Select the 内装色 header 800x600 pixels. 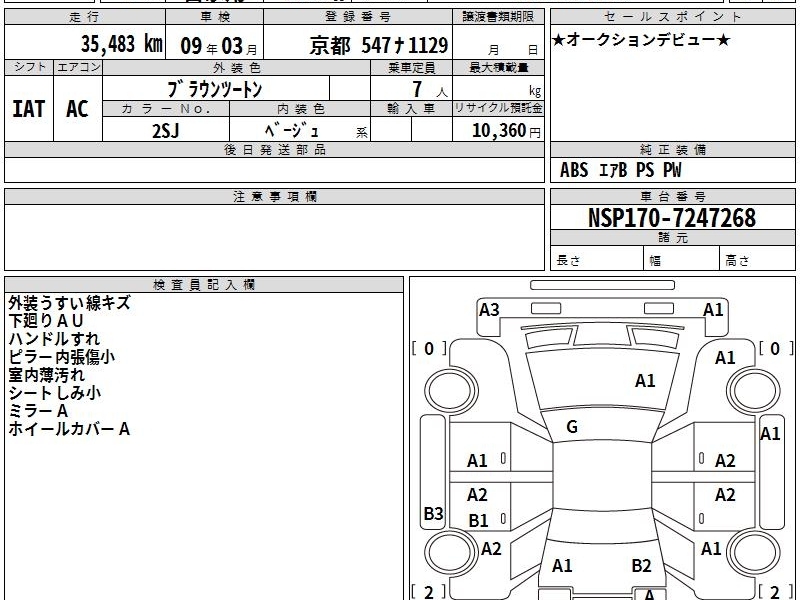click(301, 109)
